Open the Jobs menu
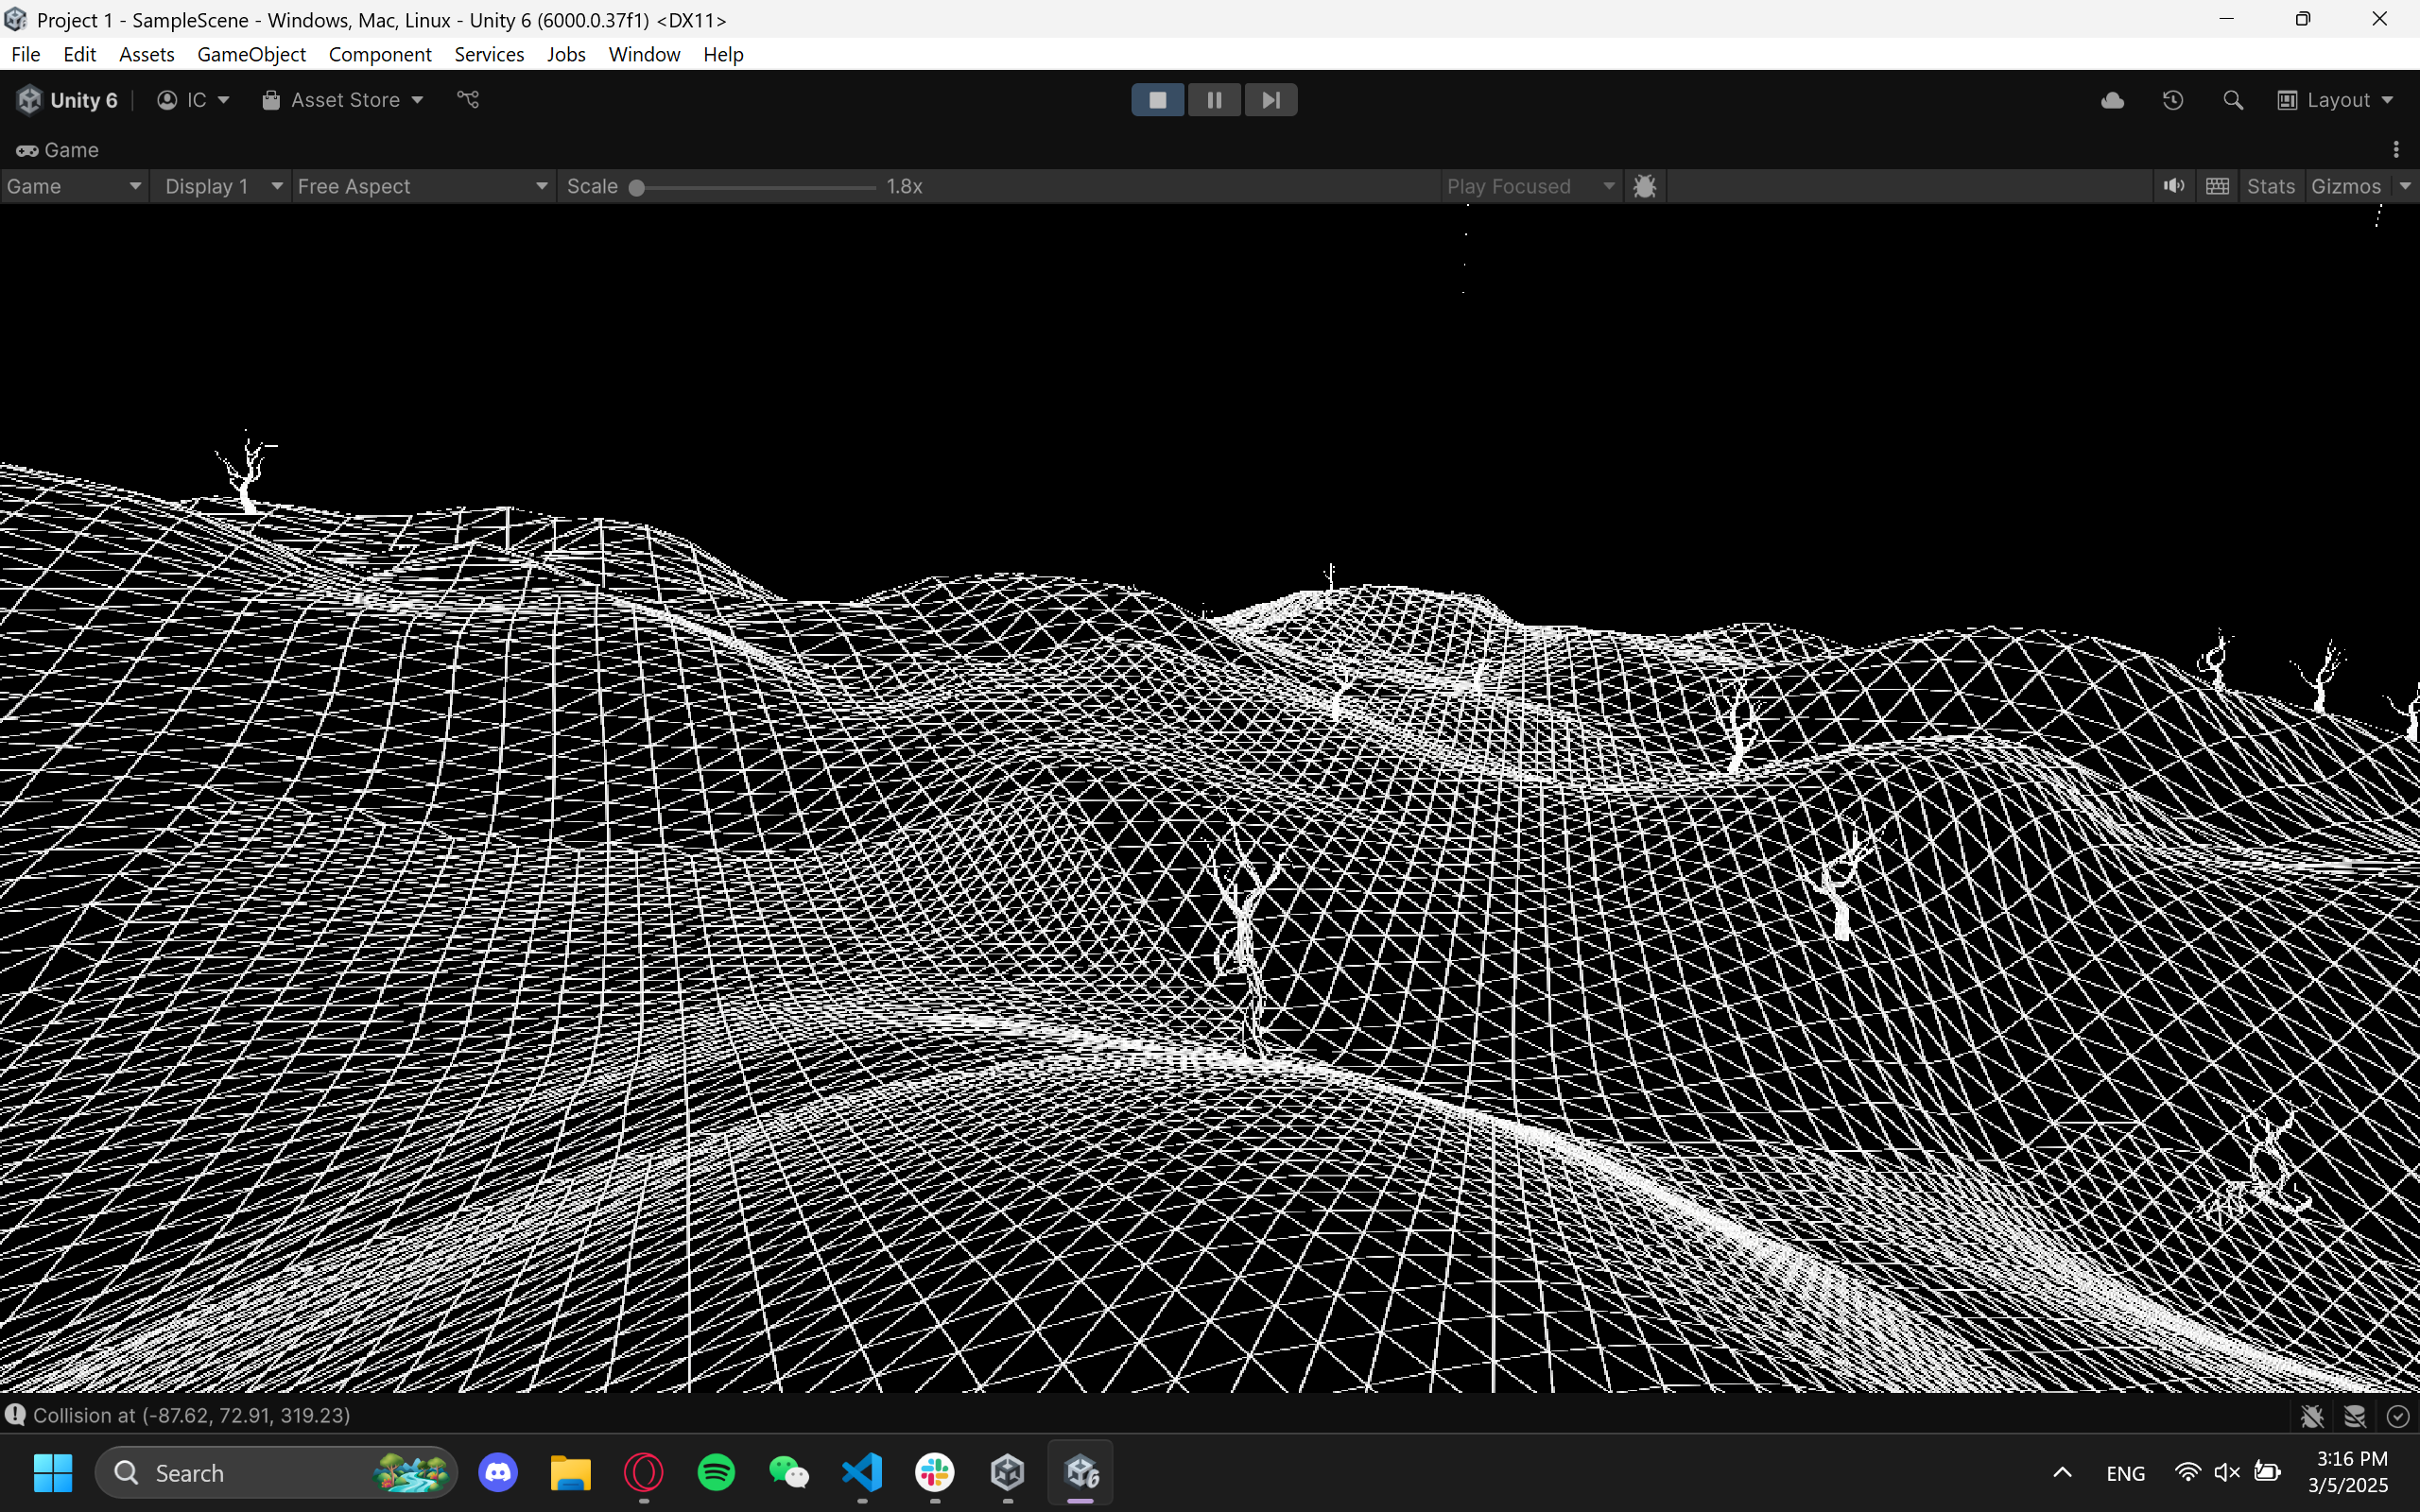The width and height of the screenshot is (2420, 1512). (x=566, y=54)
